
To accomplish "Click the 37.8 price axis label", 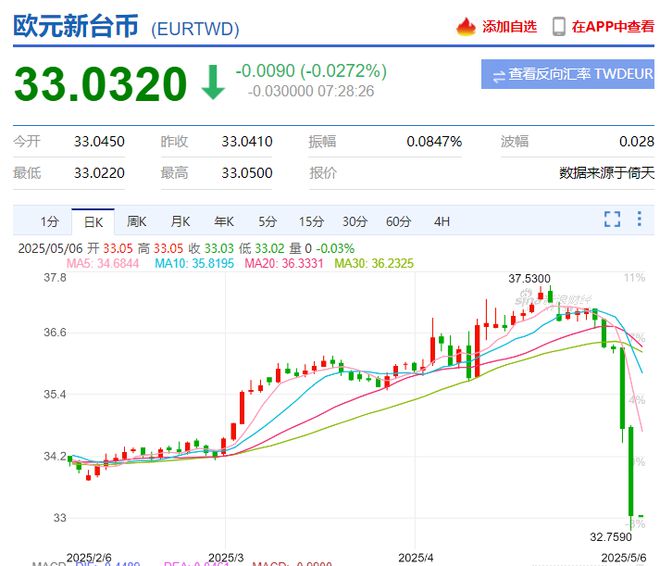I will pos(55,278).
